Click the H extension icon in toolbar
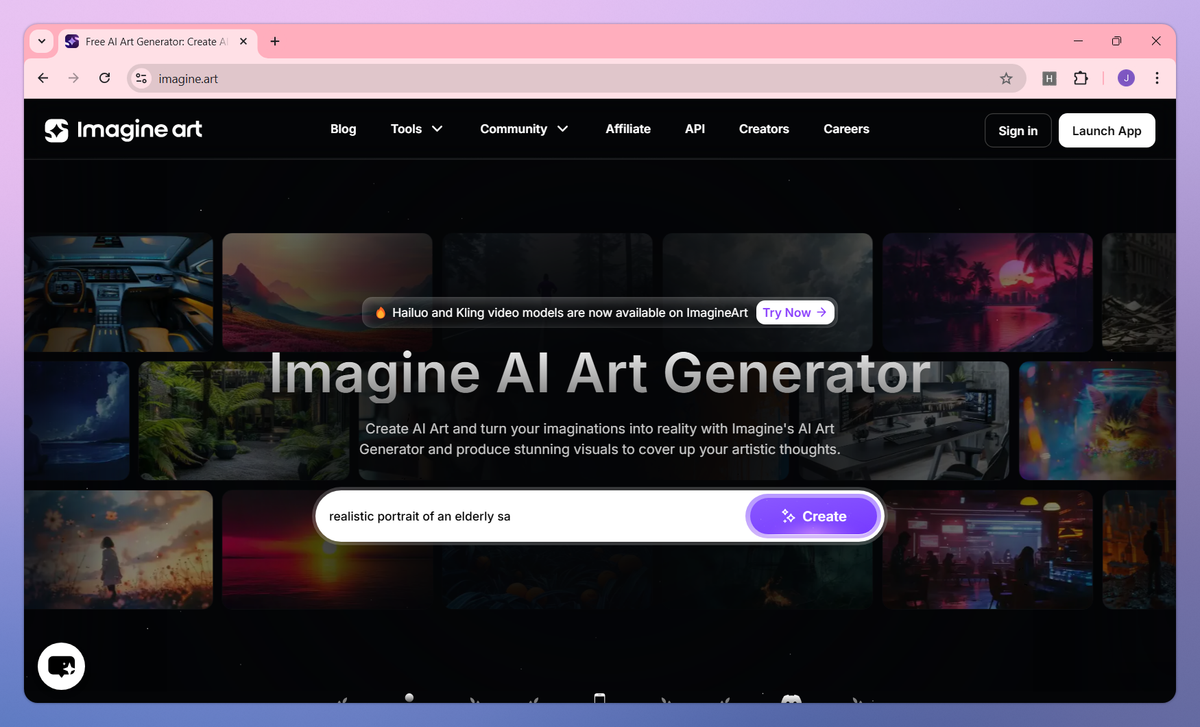The width and height of the screenshot is (1200, 727). [1049, 78]
